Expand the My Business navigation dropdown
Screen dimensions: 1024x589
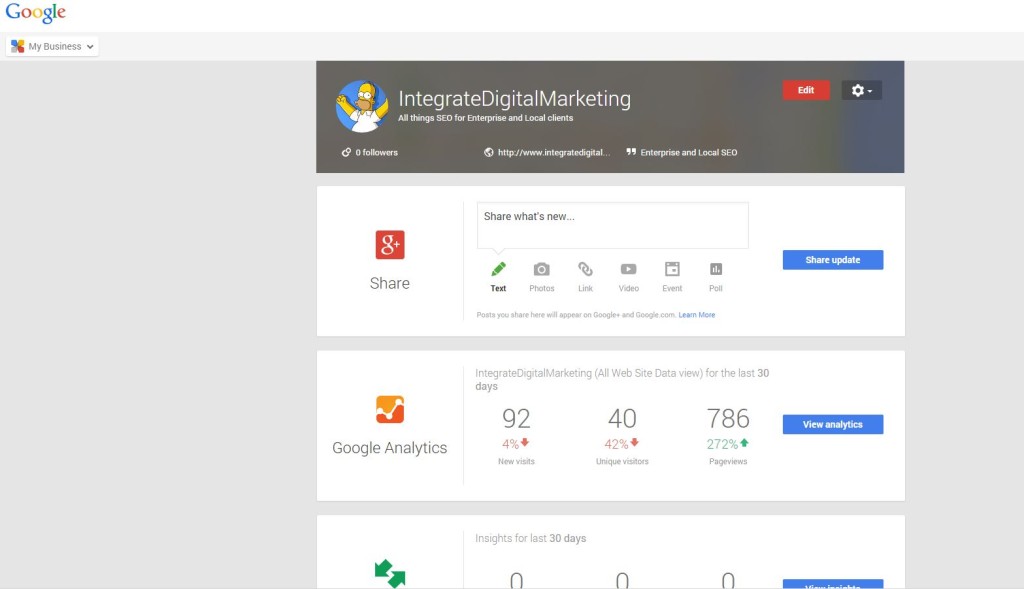click(51, 45)
